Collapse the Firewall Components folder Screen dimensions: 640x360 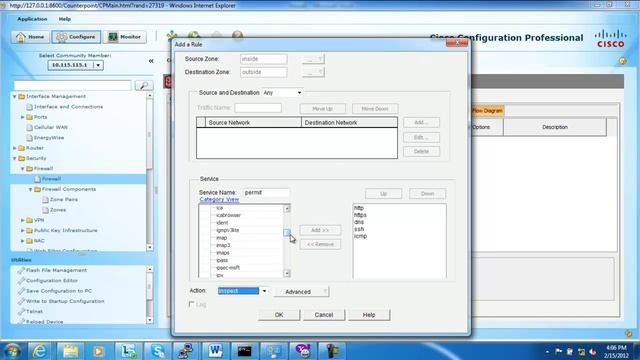30,189
